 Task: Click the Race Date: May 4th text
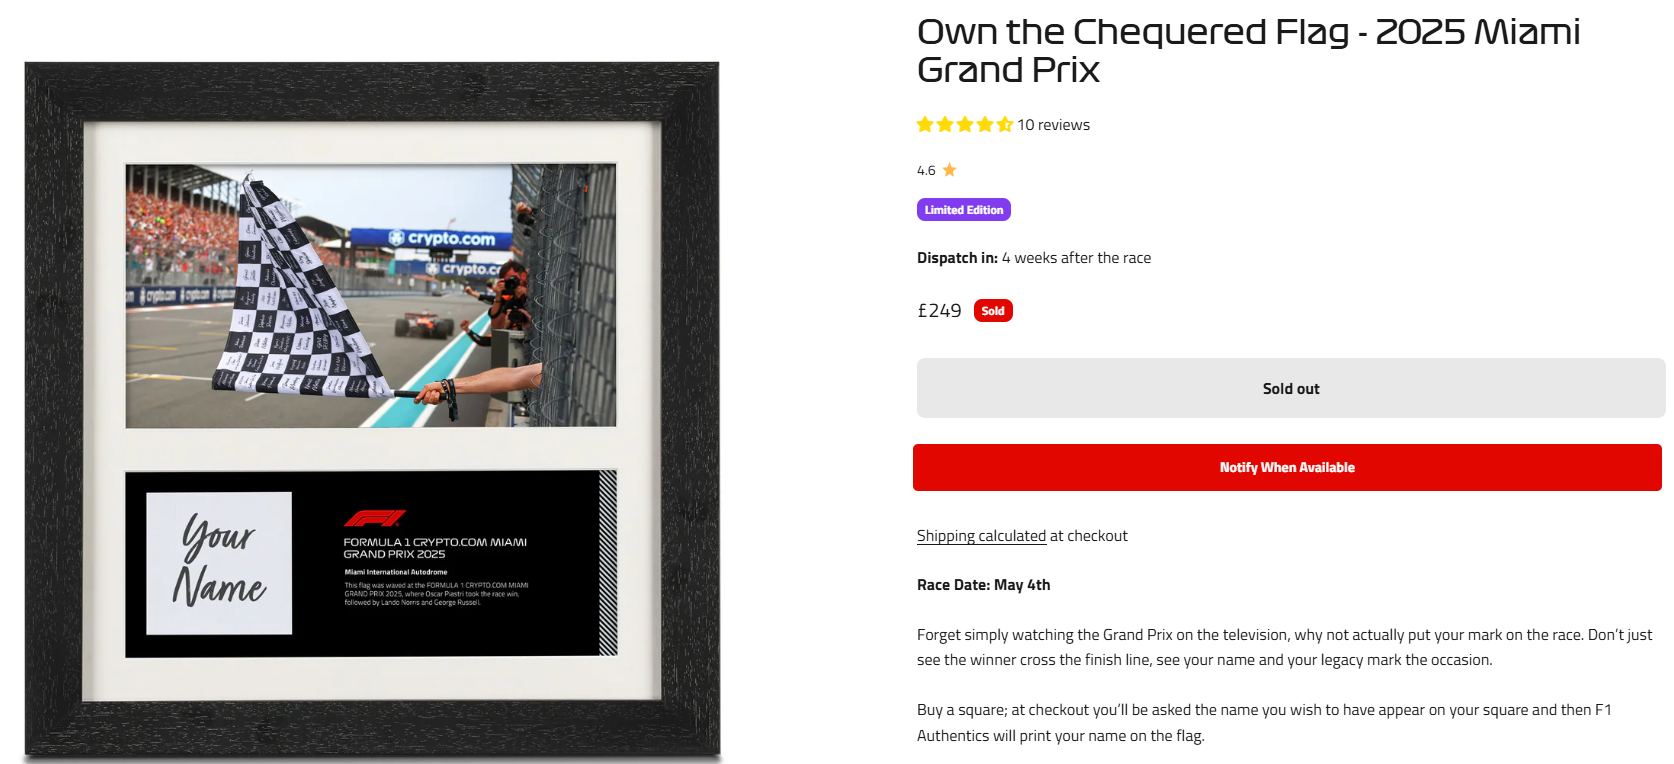[x=983, y=585]
